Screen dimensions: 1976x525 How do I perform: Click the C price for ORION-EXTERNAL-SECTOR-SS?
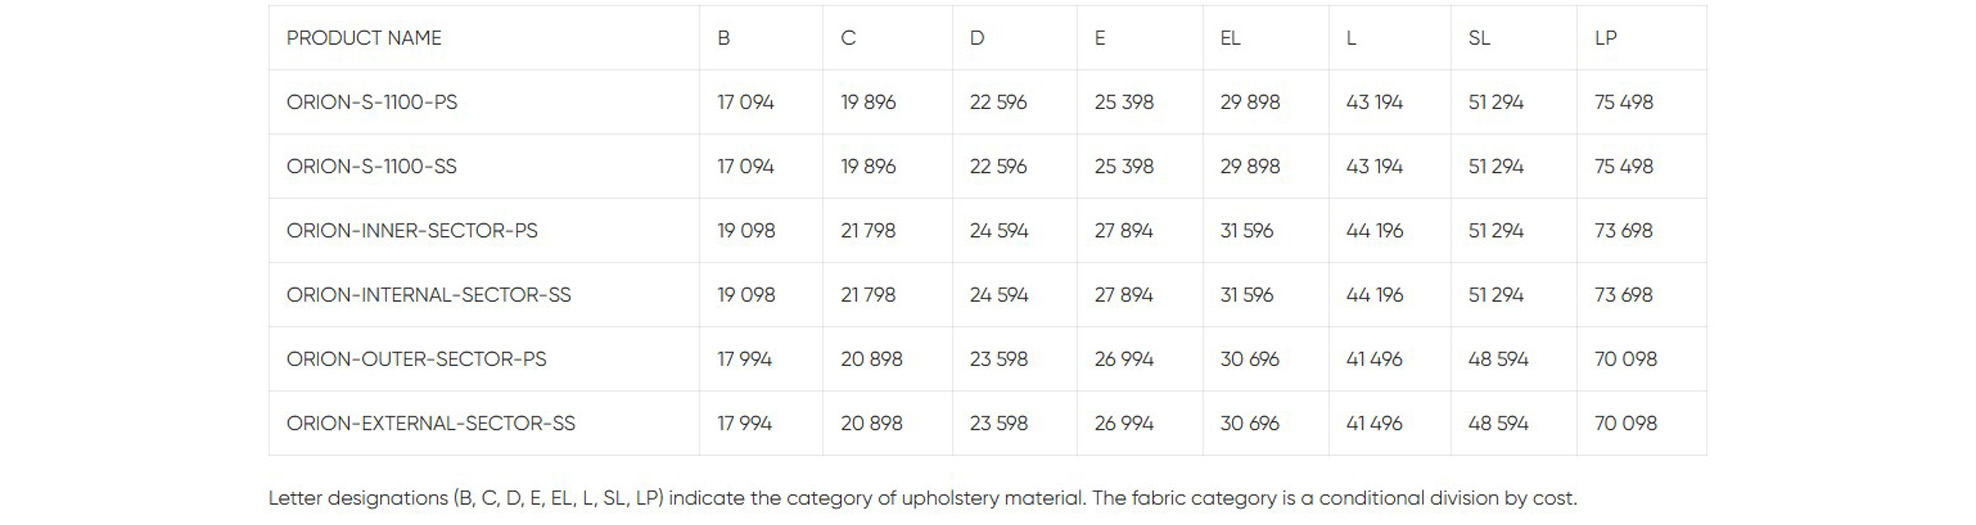point(871,423)
